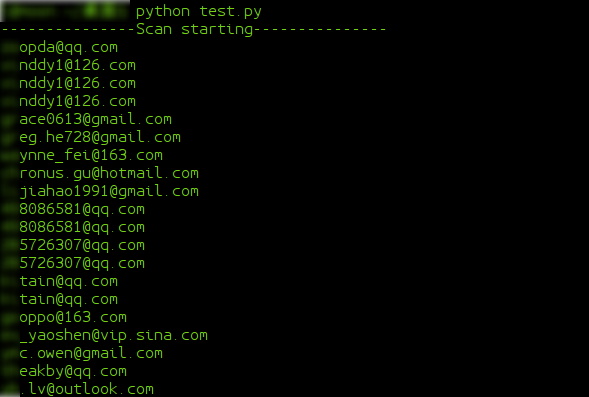Select jiahao1991@gmail.com in the output

click(x=109, y=192)
